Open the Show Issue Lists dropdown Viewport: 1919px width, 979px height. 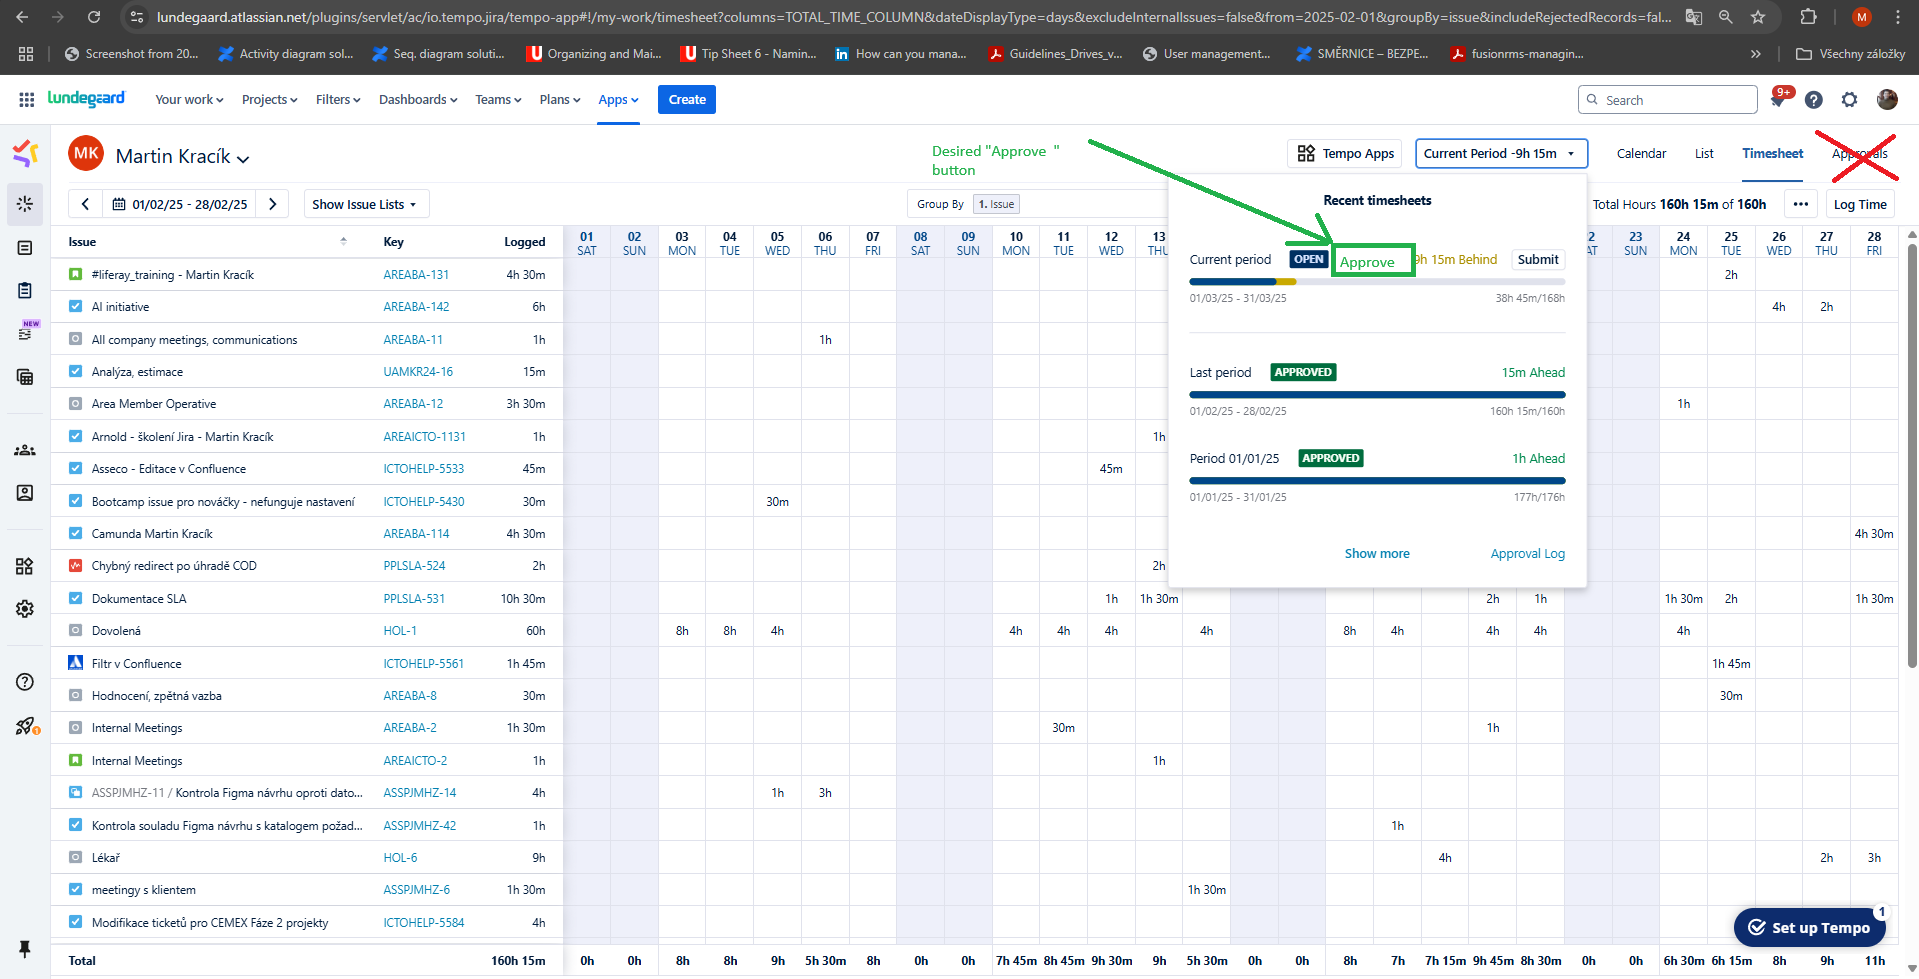[x=364, y=205]
